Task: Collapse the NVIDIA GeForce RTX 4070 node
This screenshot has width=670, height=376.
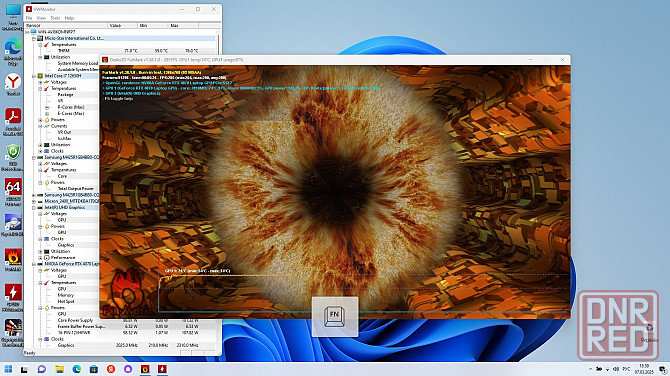Action: tap(34, 264)
